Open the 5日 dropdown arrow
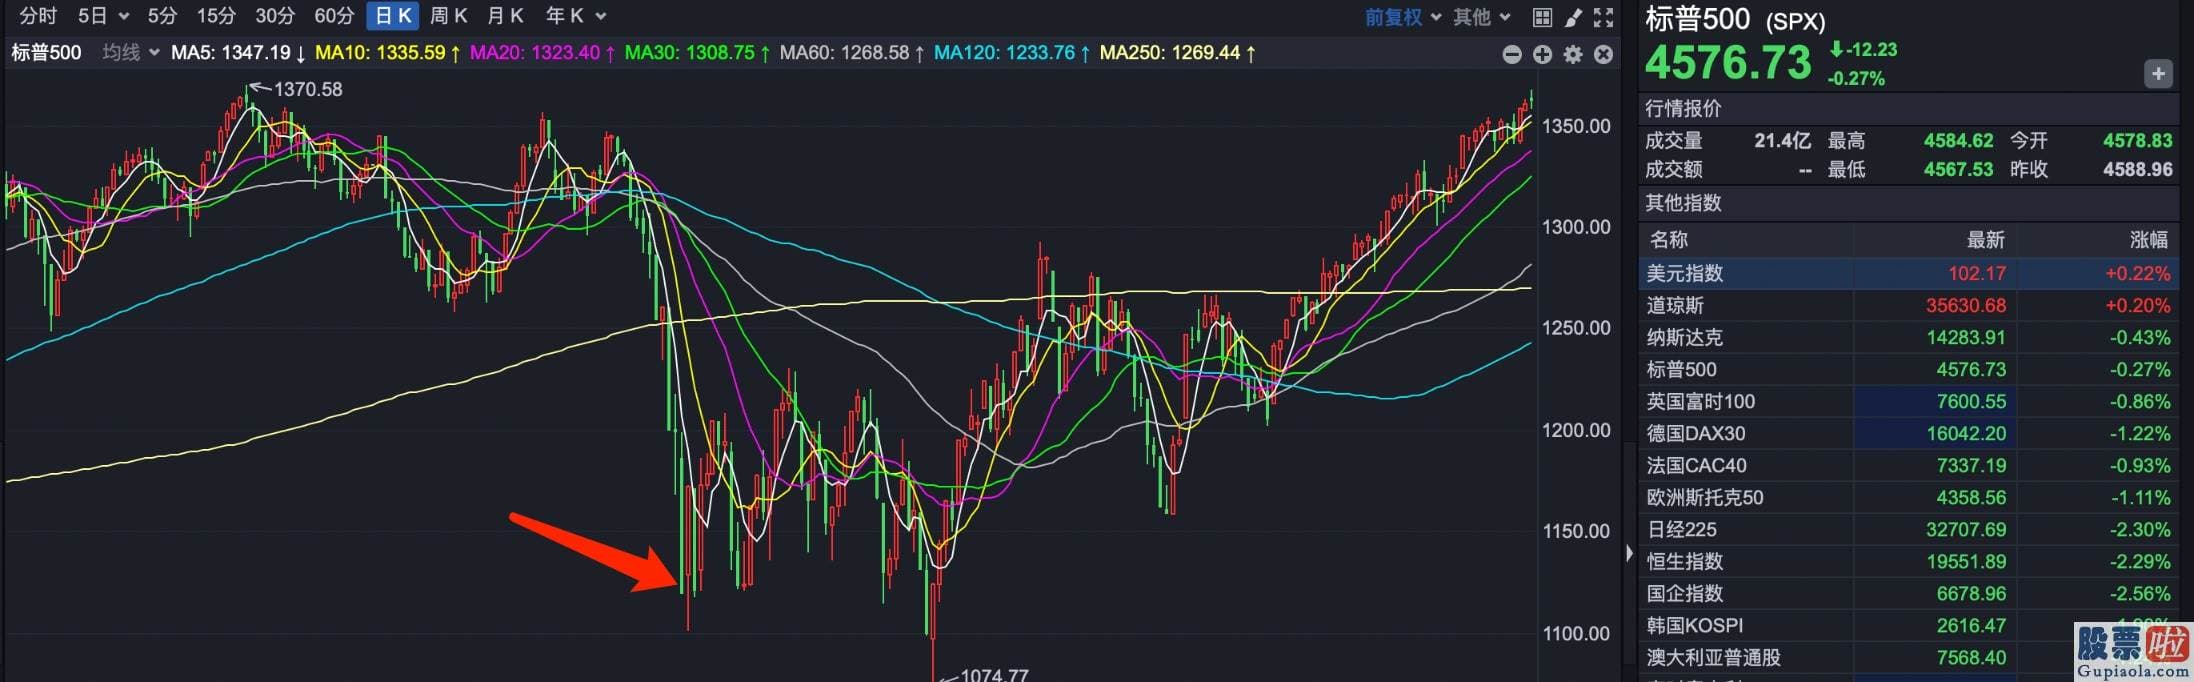2194x682 pixels. coord(124,16)
